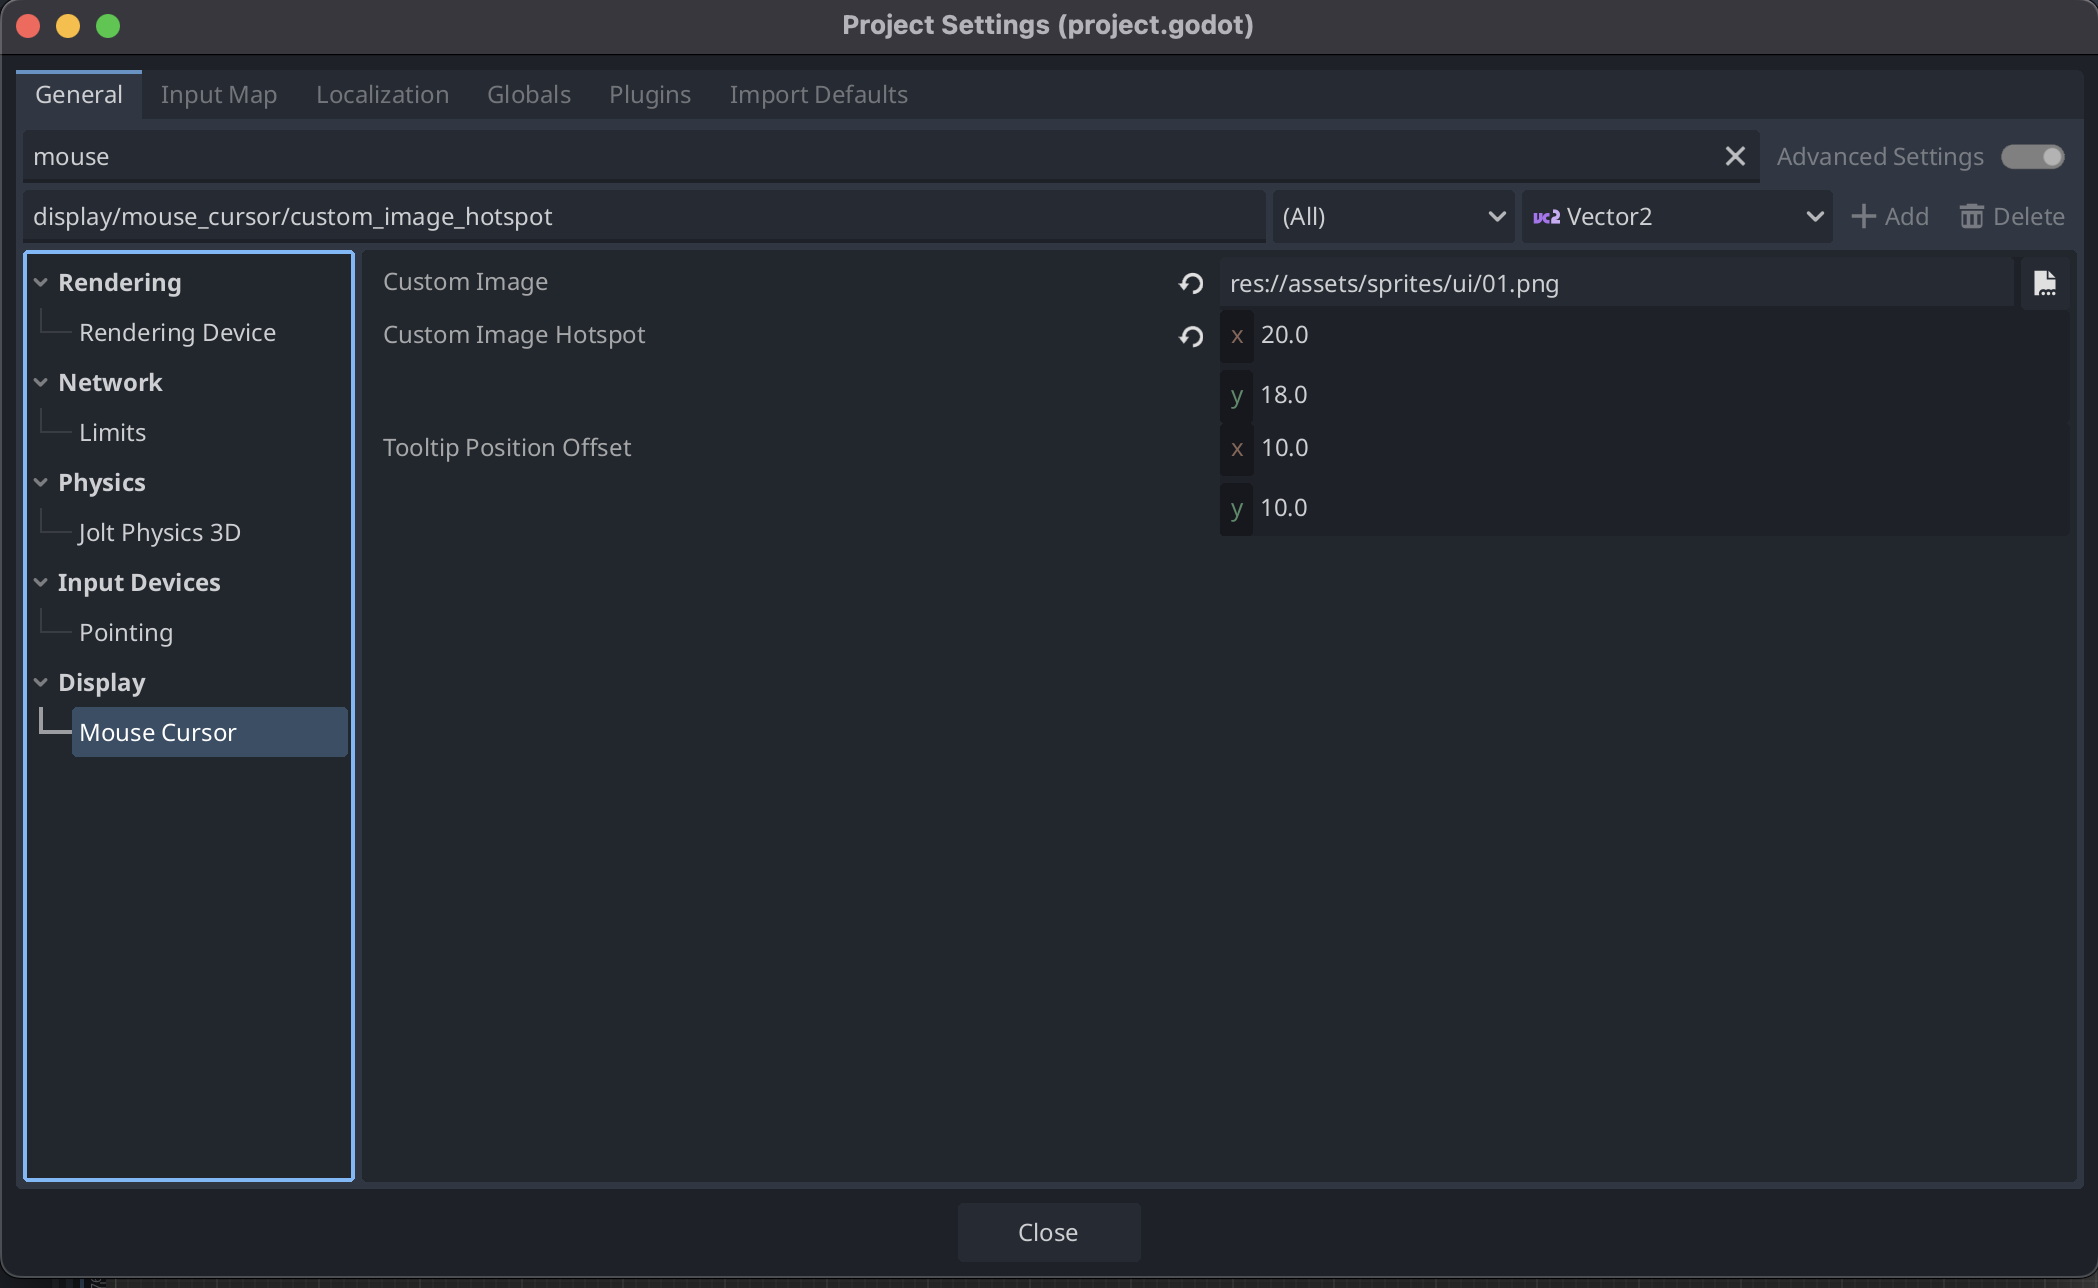This screenshot has height=1288, width=2098.
Task: Click the Custom Image Hotspot revert icon
Action: [x=1190, y=336]
